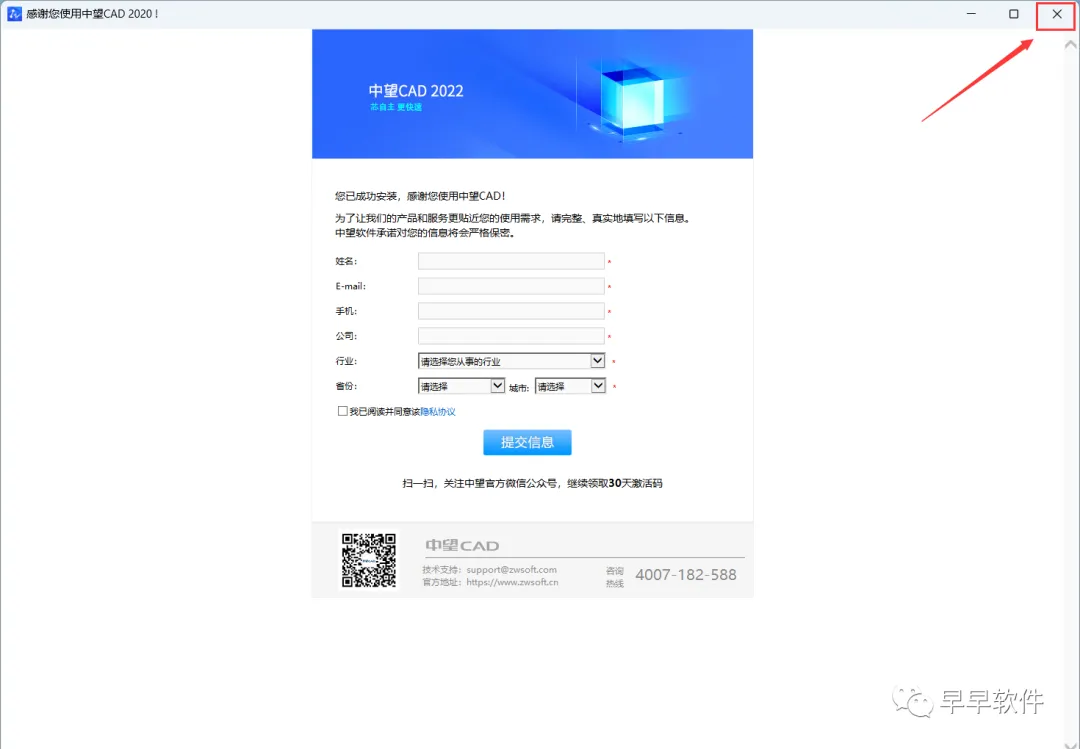Focus the 公司 company input field
Viewport: 1080px width, 749px height.
[x=511, y=336]
